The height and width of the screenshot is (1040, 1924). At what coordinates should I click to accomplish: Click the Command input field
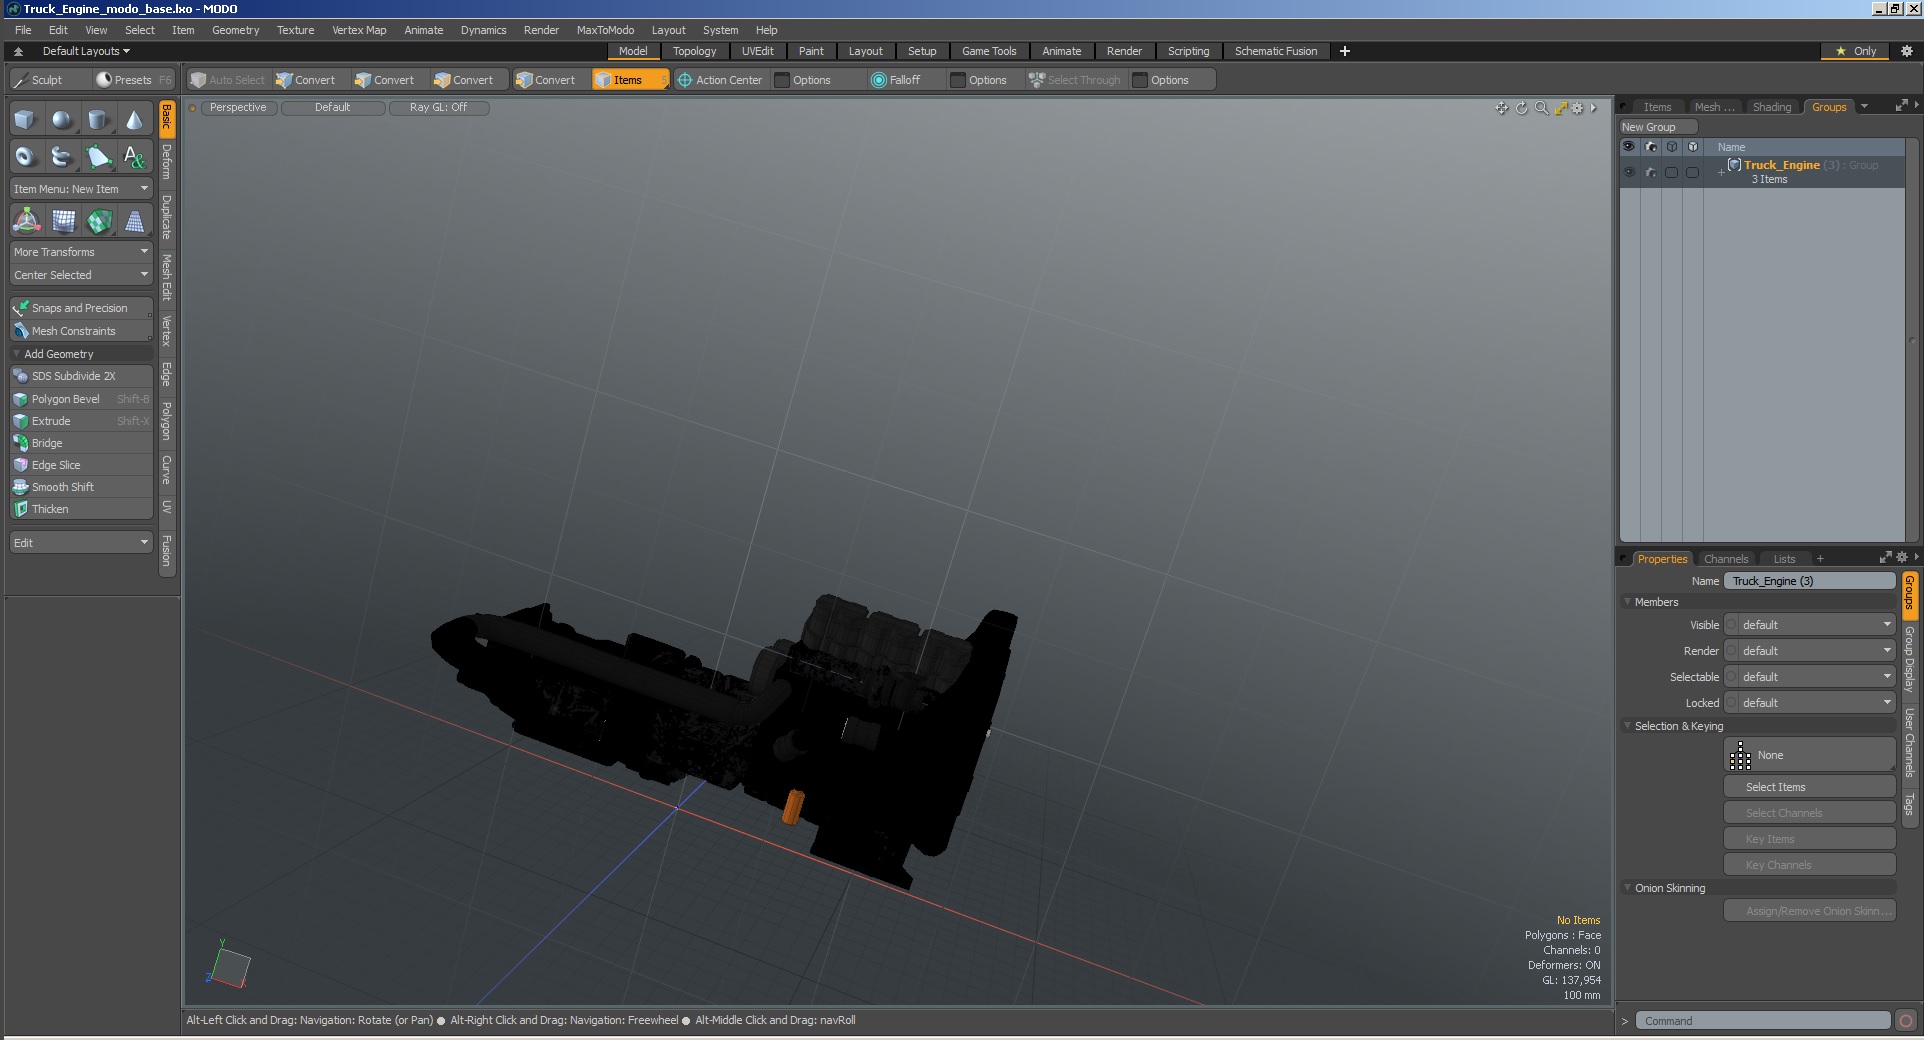tap(1762, 1021)
